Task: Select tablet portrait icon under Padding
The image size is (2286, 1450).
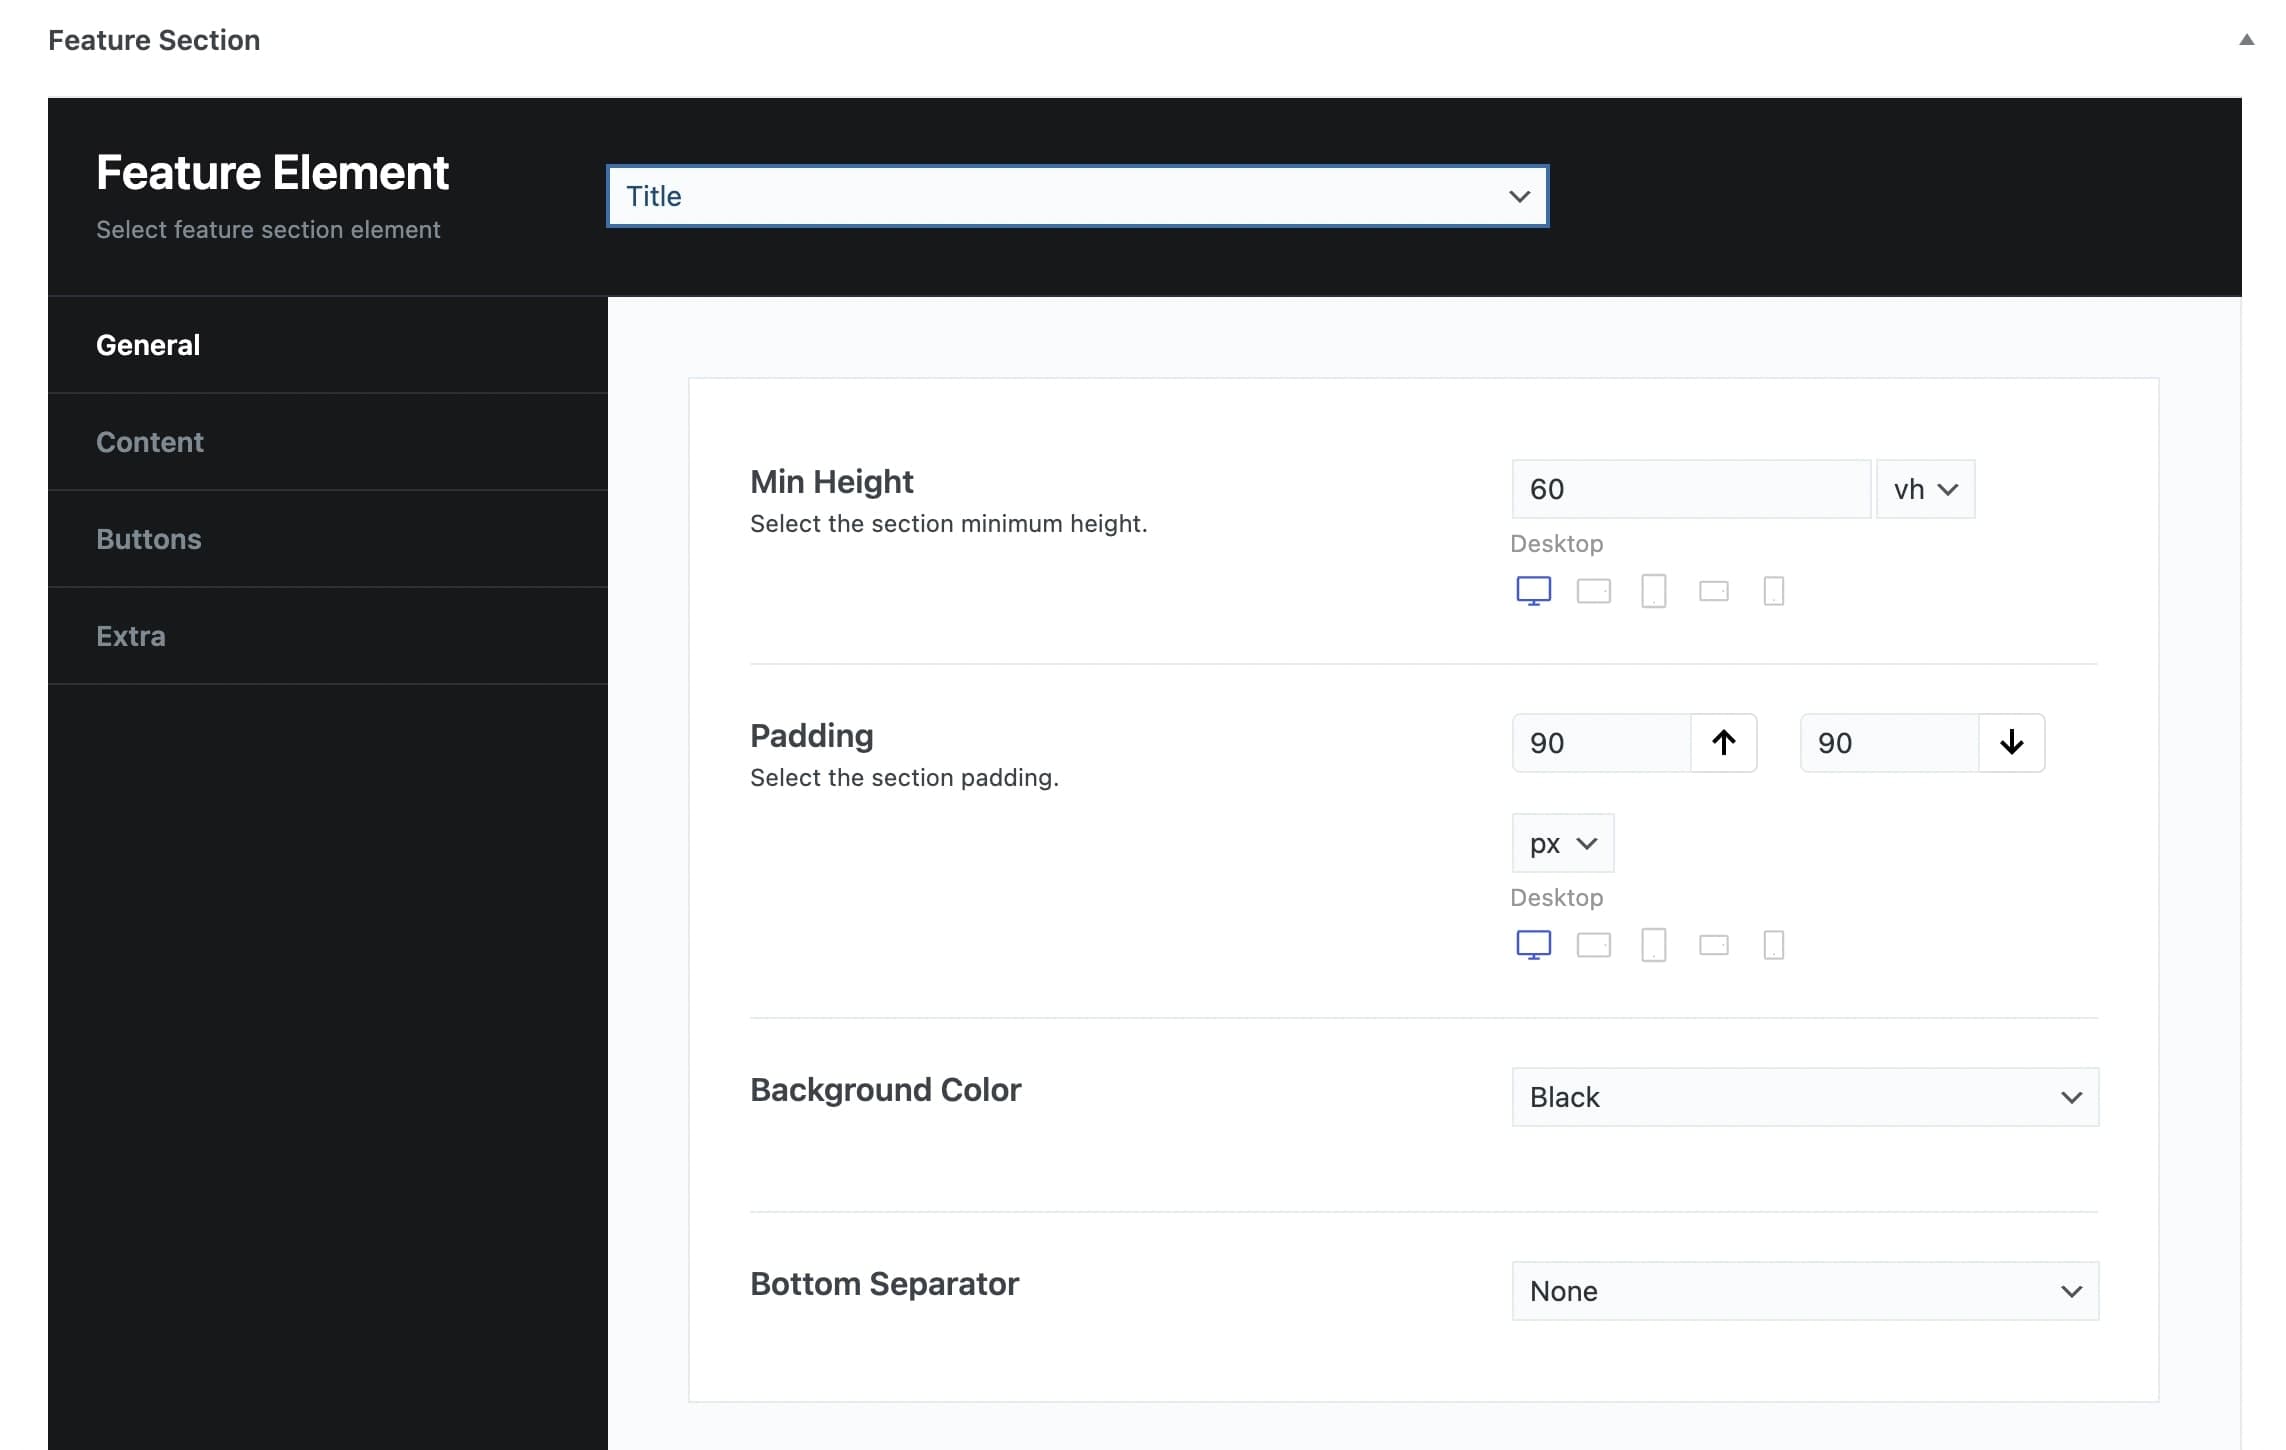Action: (x=1654, y=945)
